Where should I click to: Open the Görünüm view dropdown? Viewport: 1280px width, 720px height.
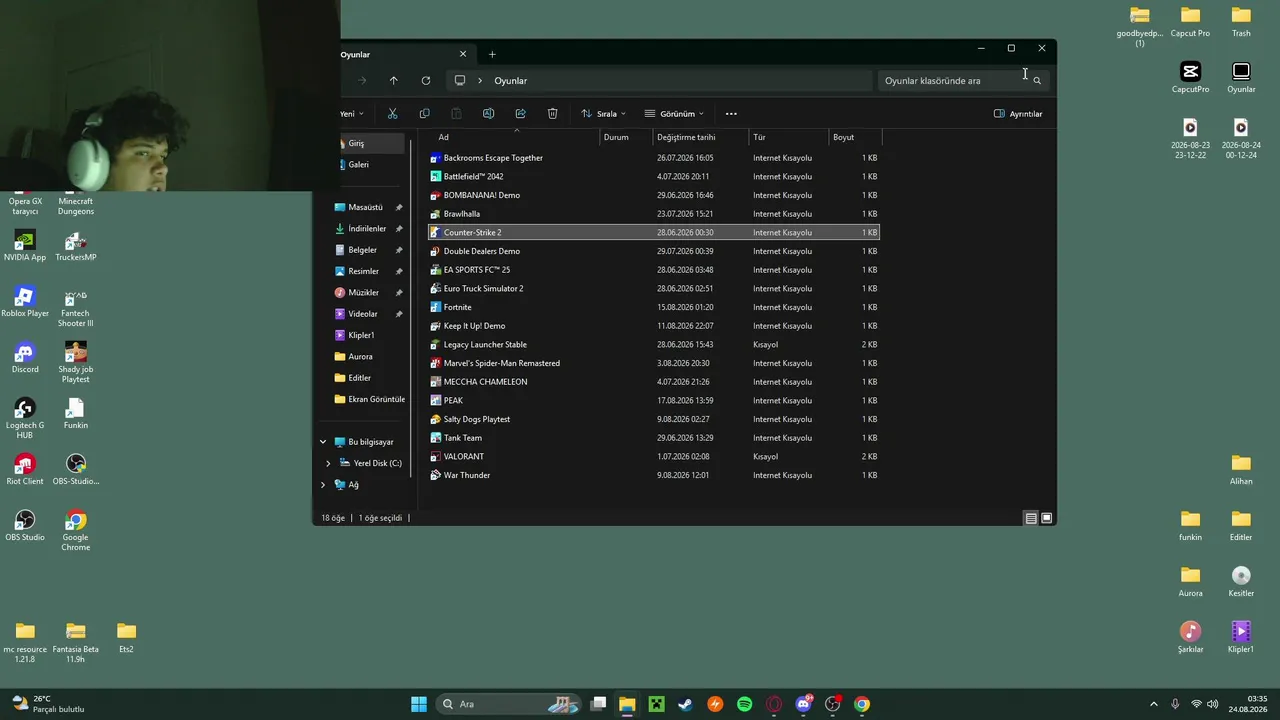674,114
